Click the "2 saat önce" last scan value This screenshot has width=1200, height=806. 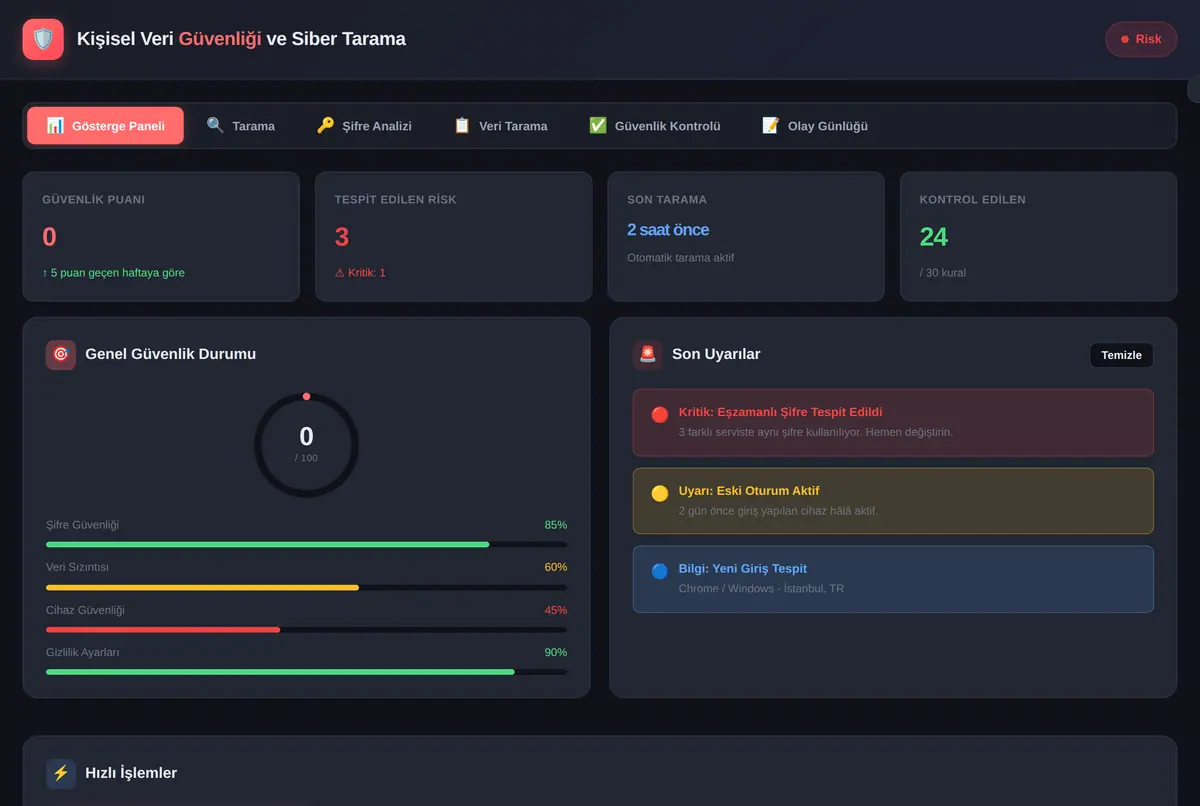point(668,230)
